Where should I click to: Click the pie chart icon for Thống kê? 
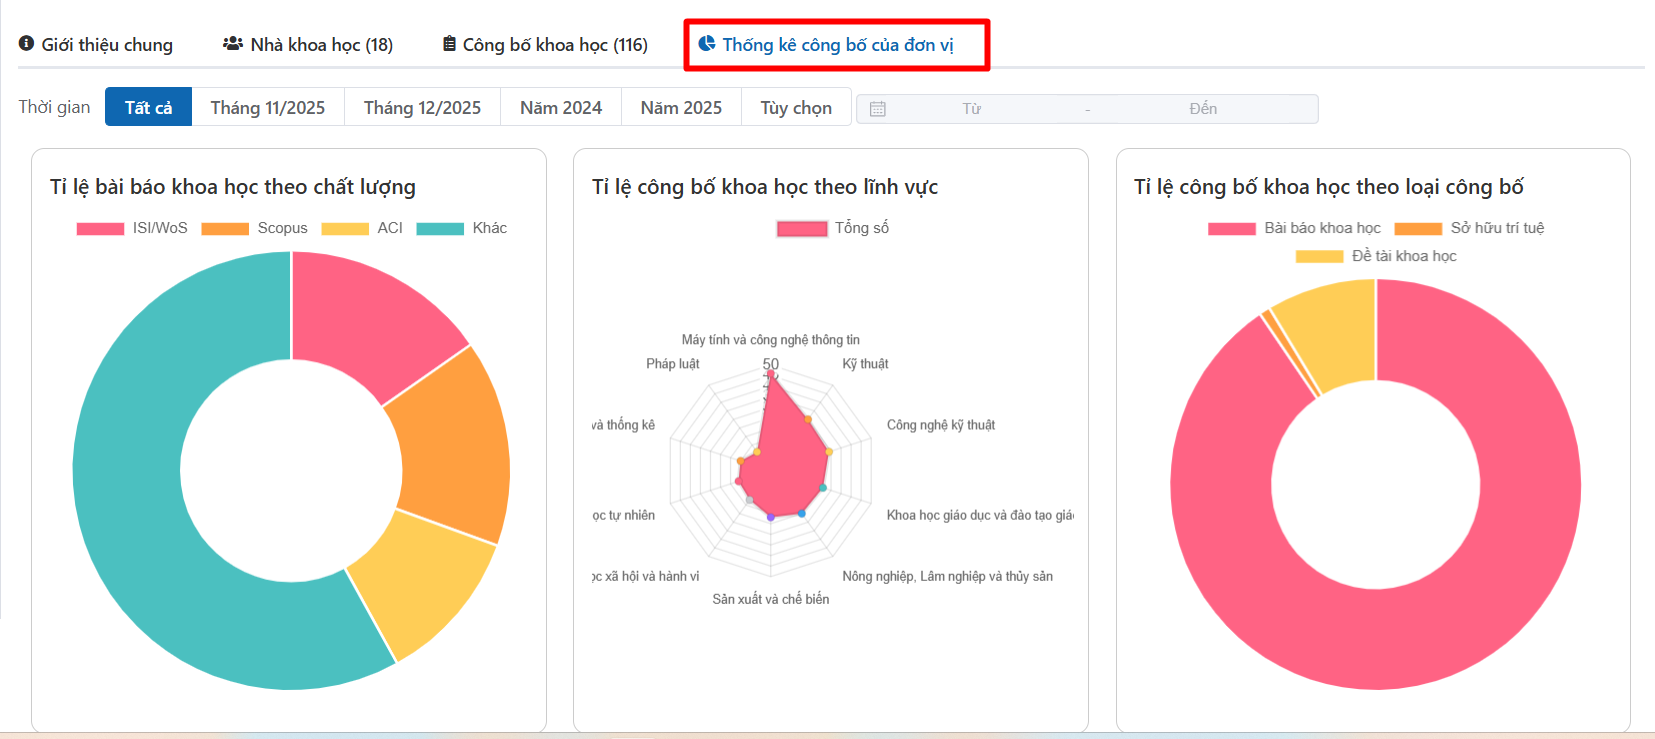click(x=707, y=44)
